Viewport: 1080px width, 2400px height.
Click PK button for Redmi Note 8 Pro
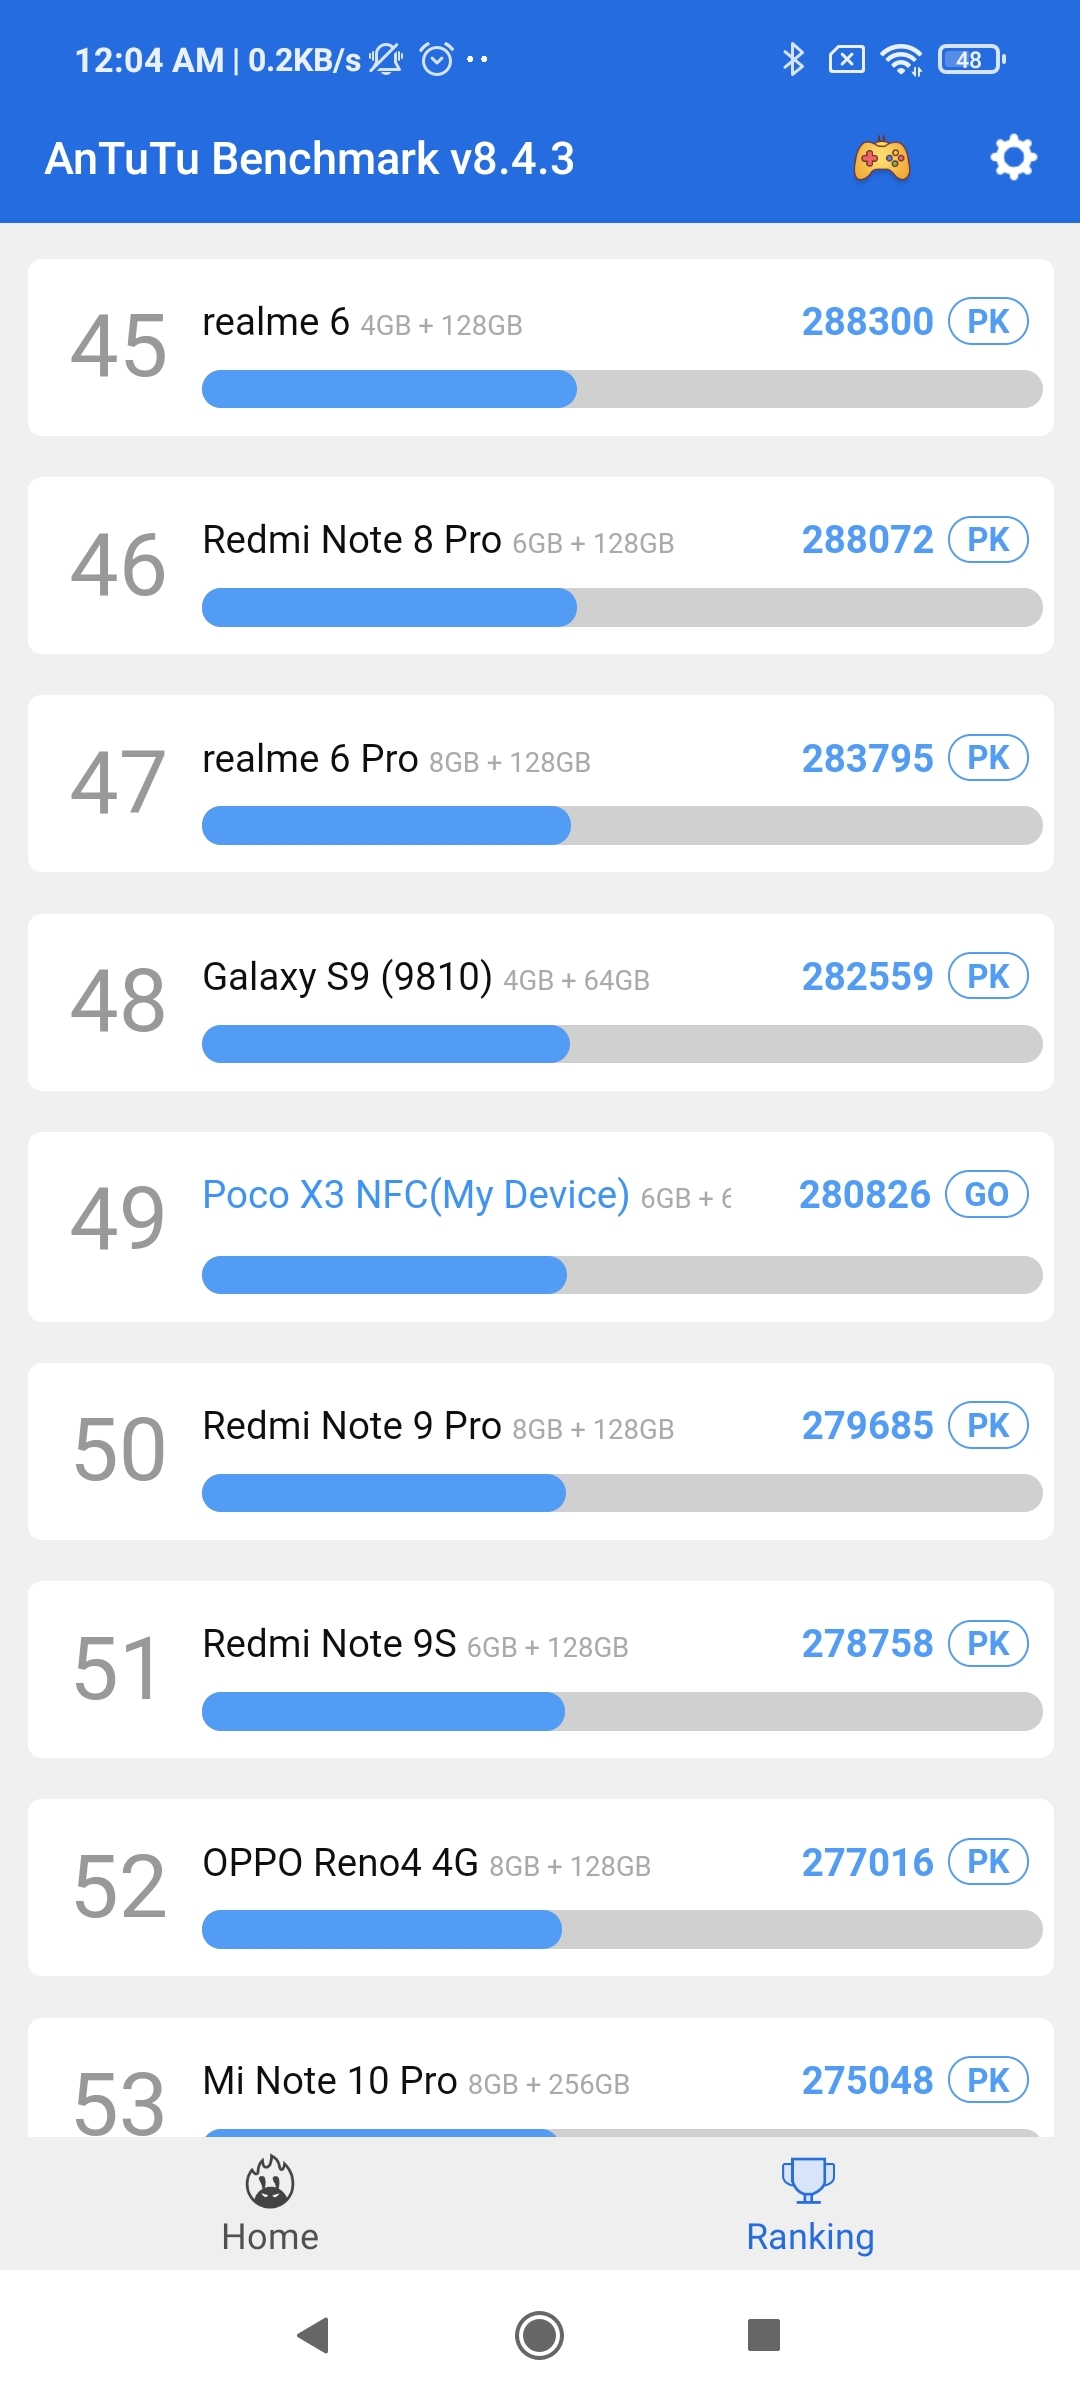point(988,539)
